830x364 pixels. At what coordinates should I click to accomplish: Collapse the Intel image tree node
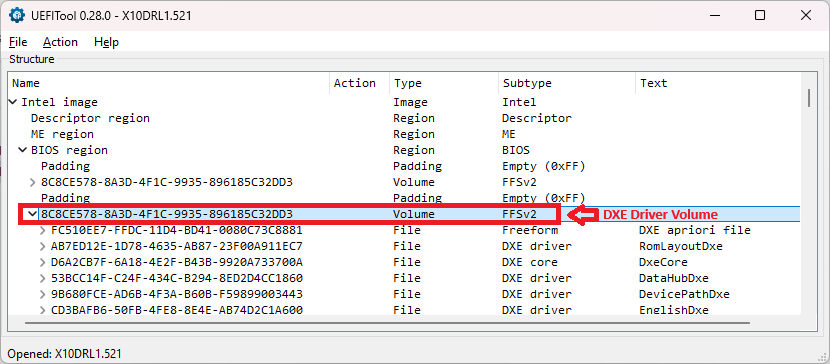pos(12,102)
